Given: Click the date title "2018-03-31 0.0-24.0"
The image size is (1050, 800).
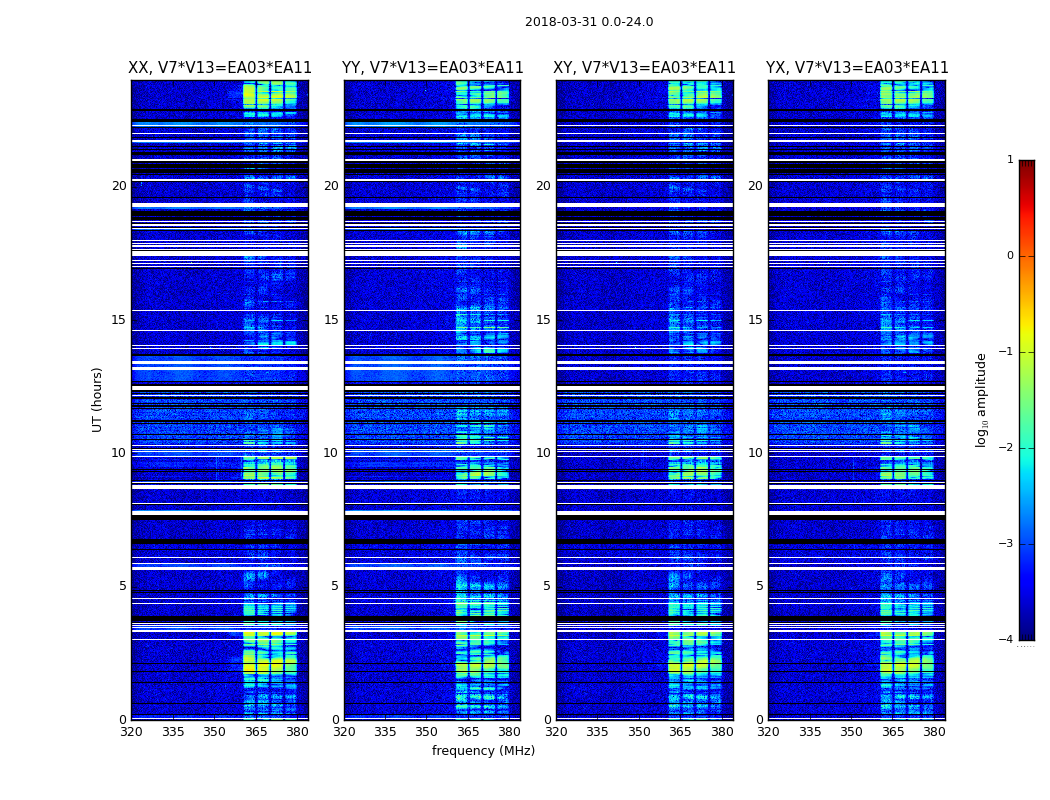Looking at the screenshot, I should (x=588, y=22).
